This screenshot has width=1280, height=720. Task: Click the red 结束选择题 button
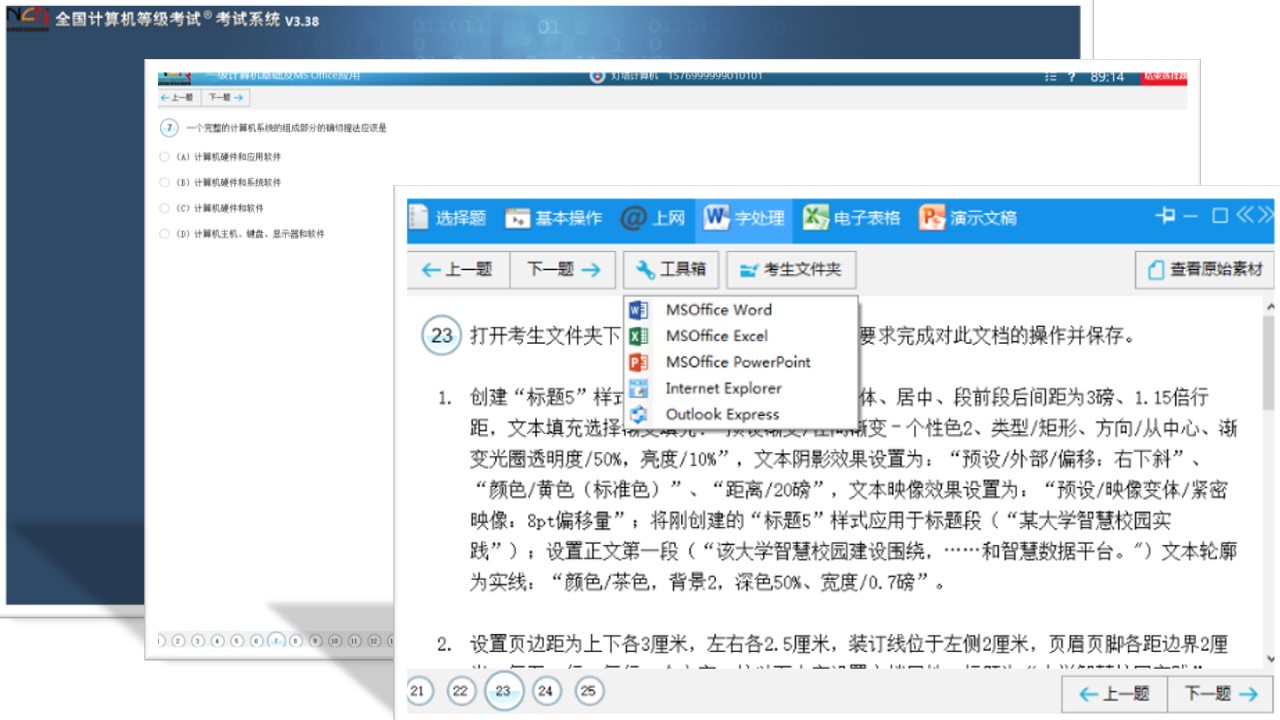(1165, 76)
